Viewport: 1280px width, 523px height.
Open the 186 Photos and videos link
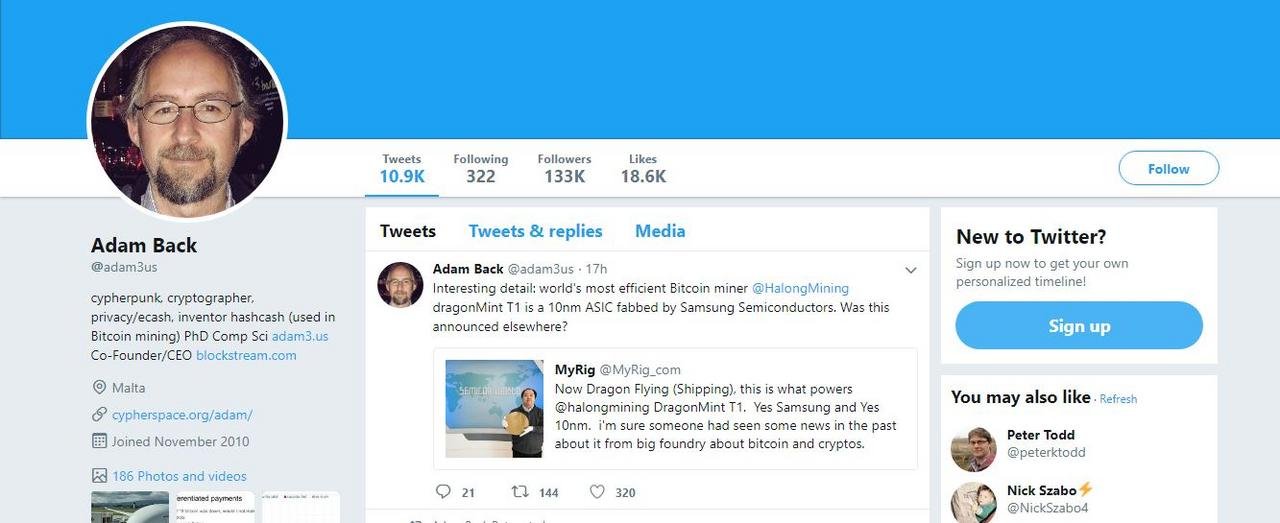click(179, 476)
